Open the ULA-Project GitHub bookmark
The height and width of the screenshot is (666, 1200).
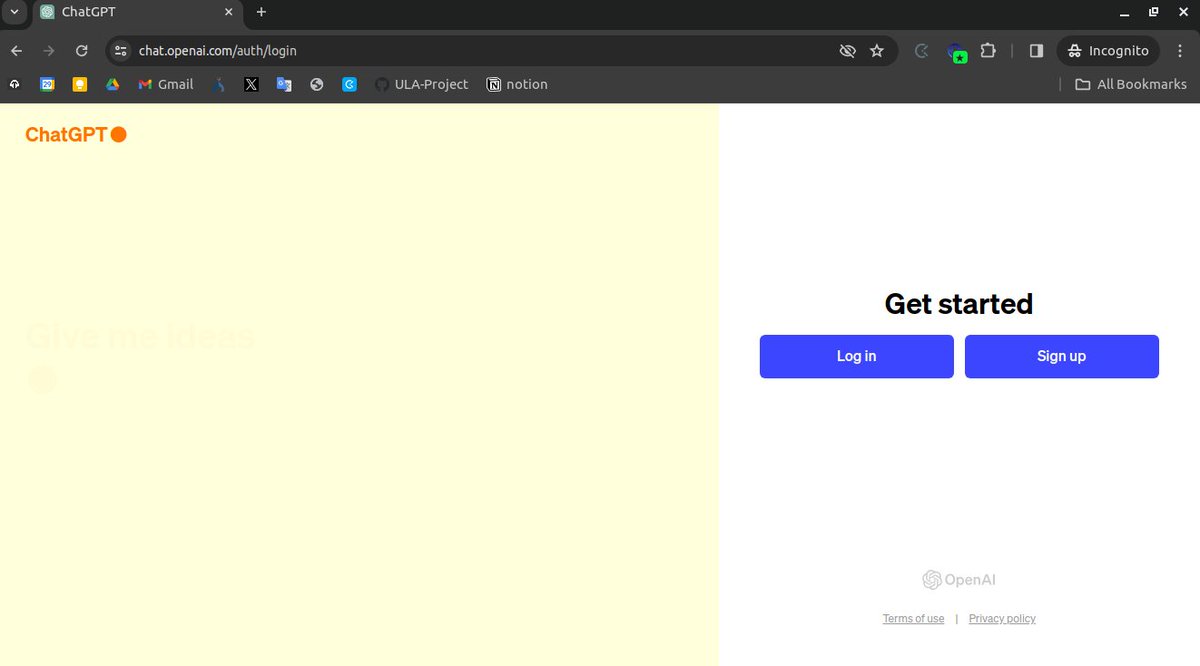[421, 84]
